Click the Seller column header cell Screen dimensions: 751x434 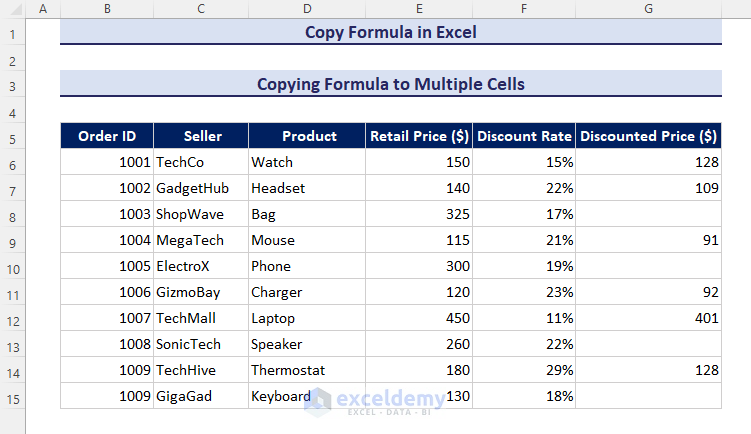click(x=201, y=136)
